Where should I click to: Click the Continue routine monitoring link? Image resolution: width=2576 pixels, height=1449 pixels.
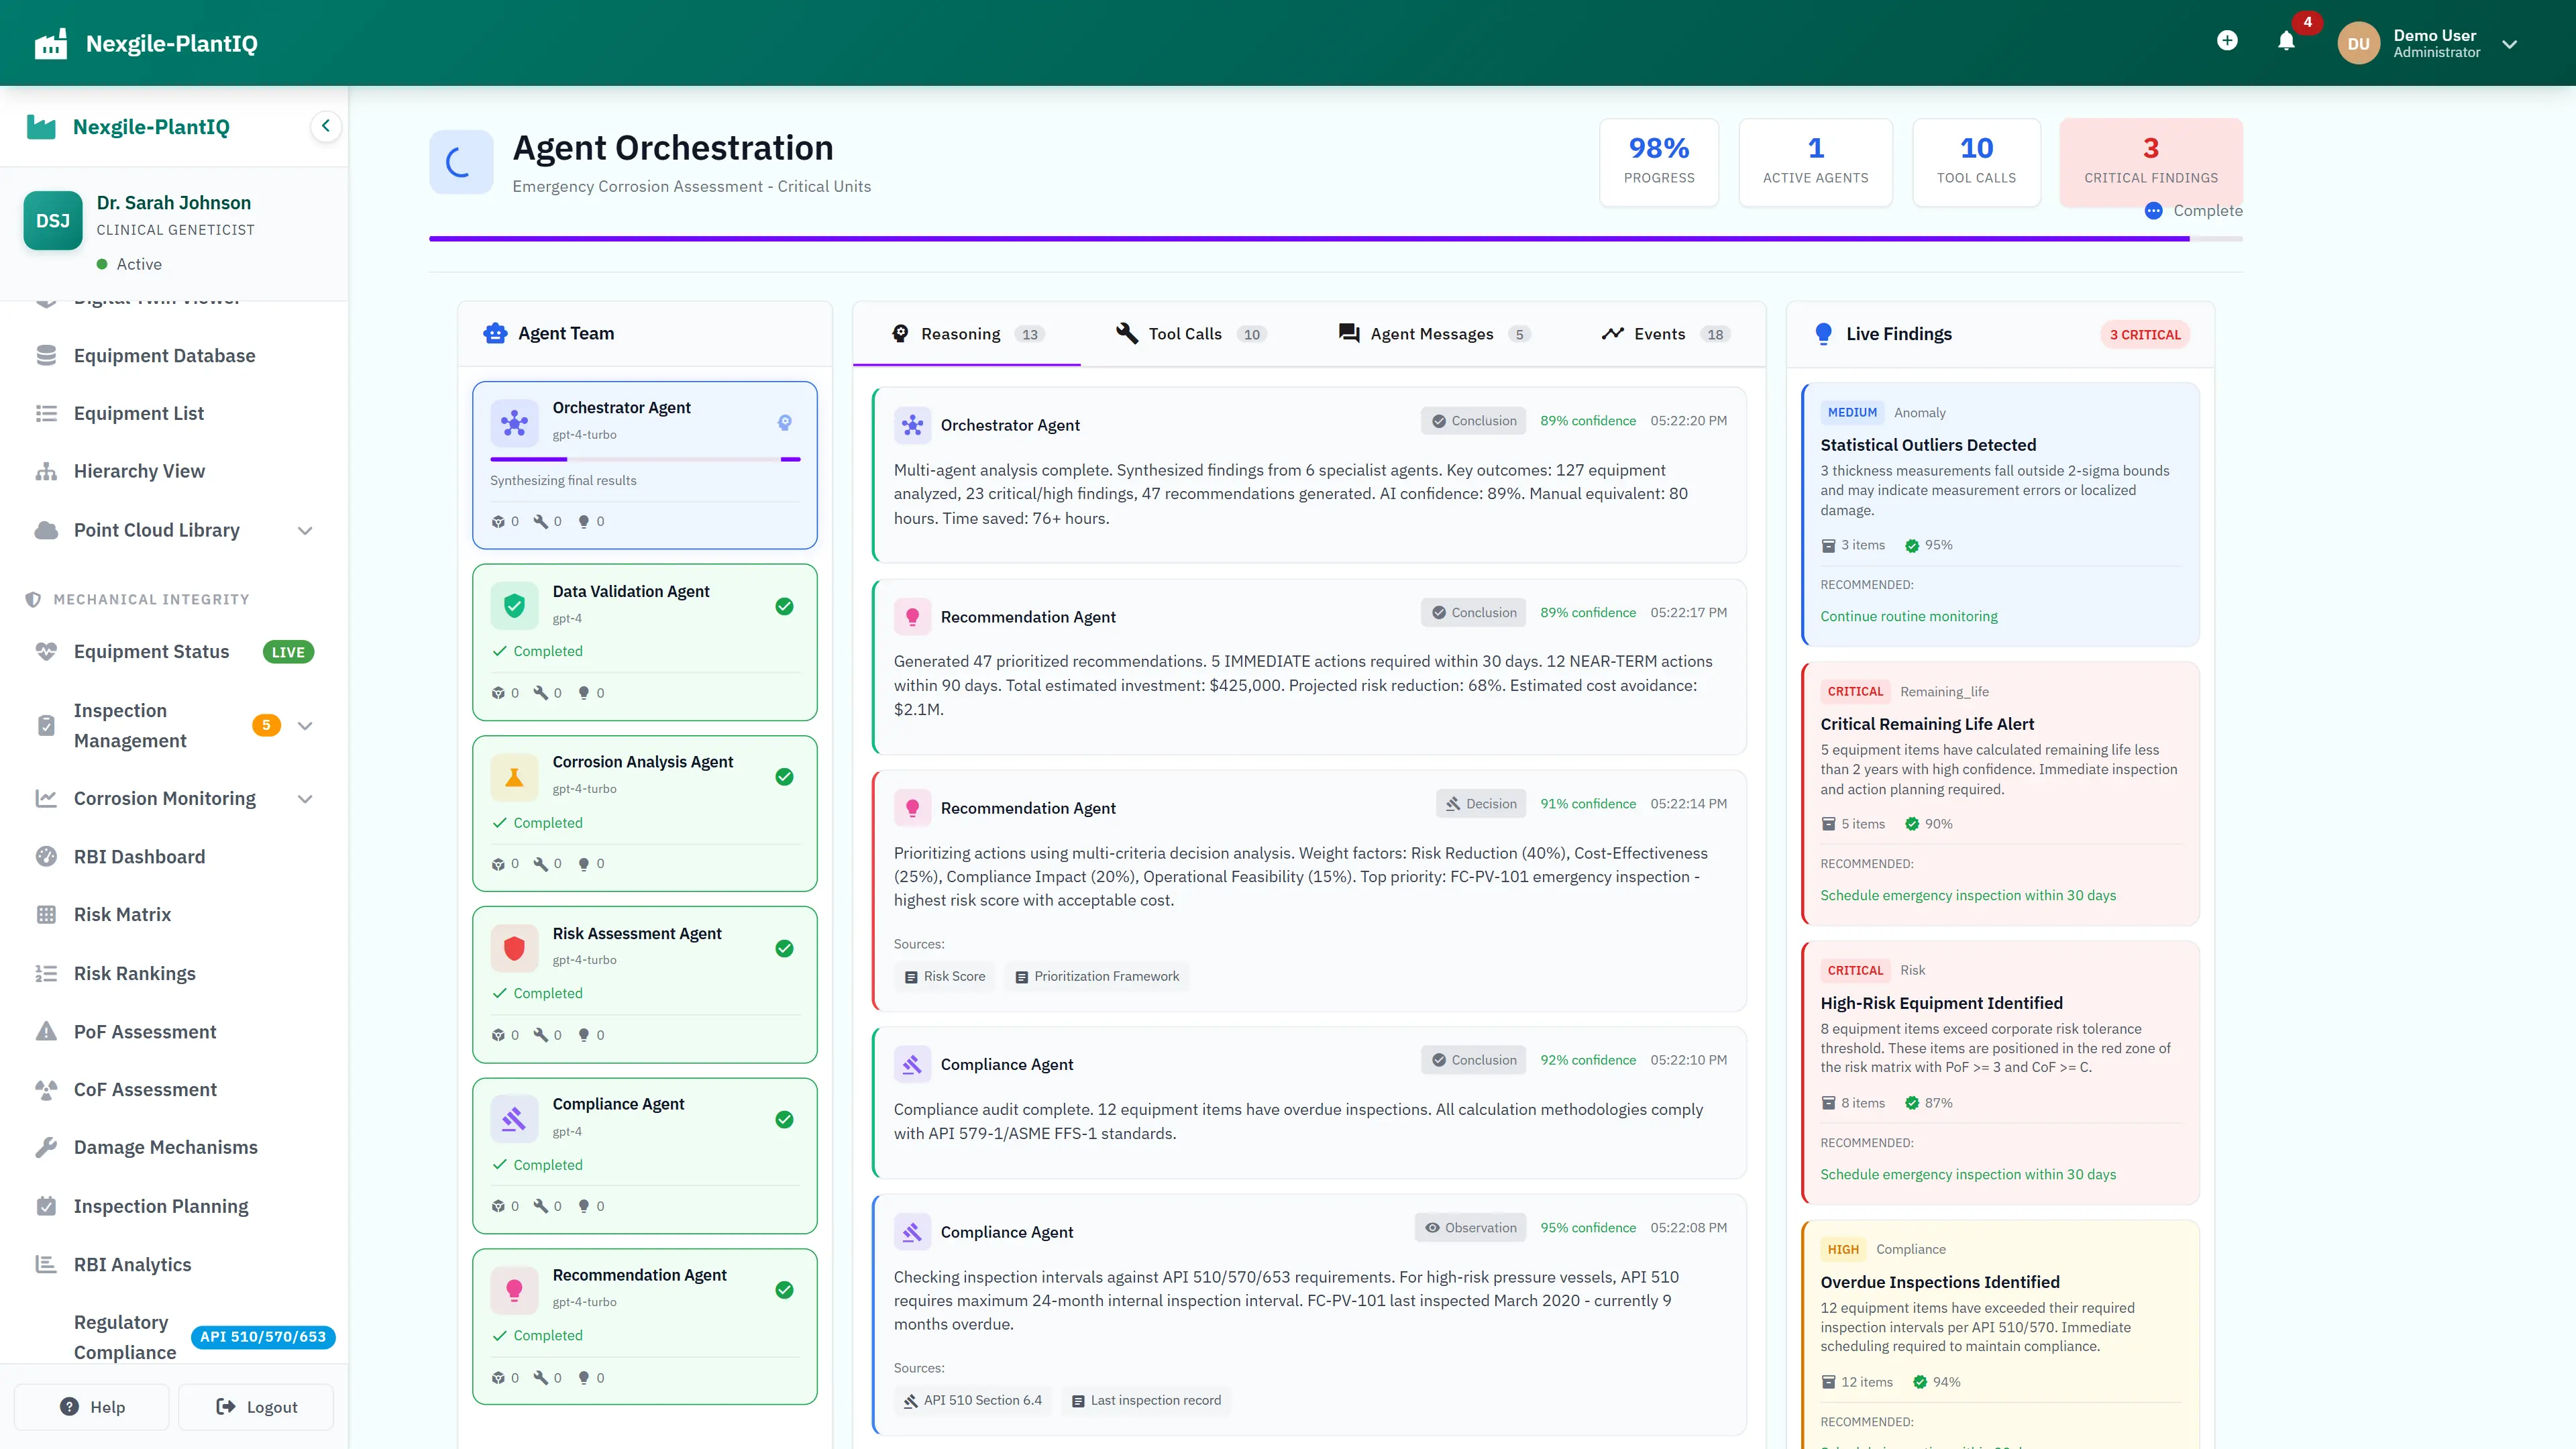[x=1907, y=616]
